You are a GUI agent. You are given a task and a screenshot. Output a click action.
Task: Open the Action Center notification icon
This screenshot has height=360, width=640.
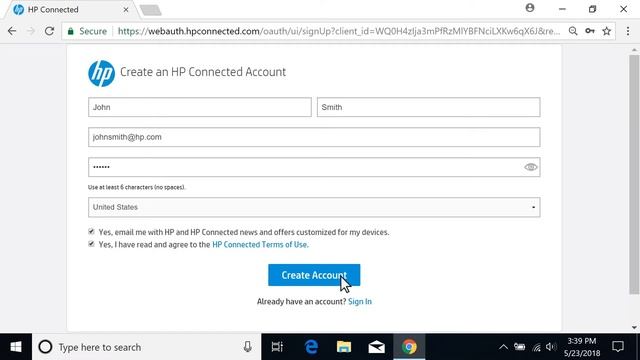coord(618,347)
